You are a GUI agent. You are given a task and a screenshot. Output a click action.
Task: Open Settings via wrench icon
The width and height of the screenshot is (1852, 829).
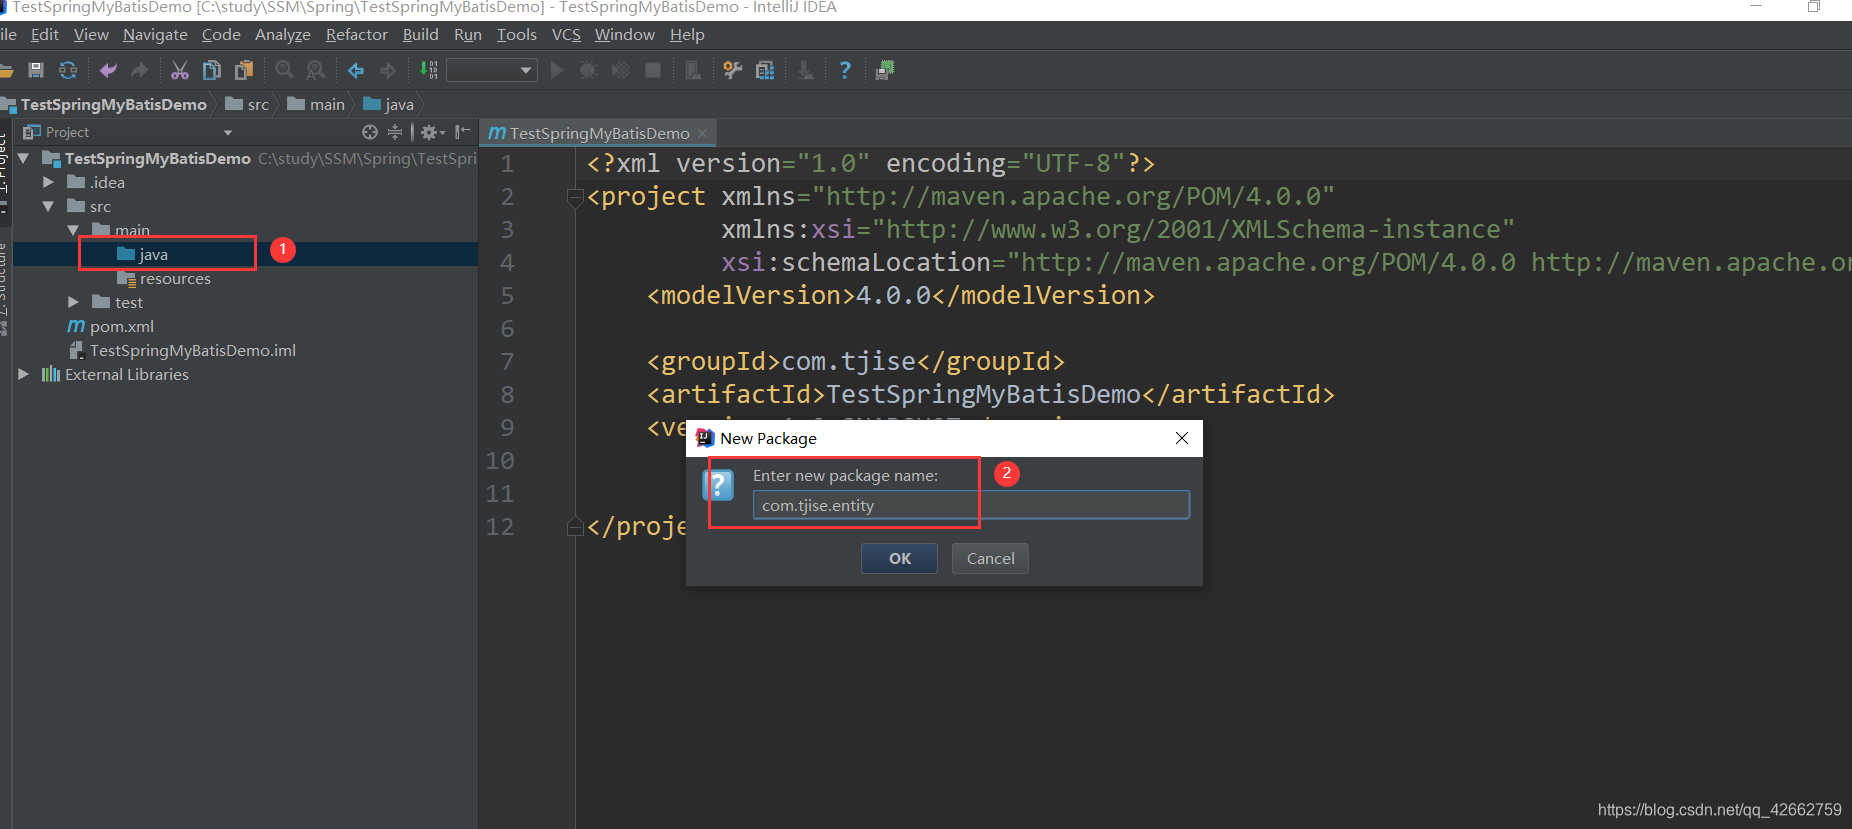733,70
